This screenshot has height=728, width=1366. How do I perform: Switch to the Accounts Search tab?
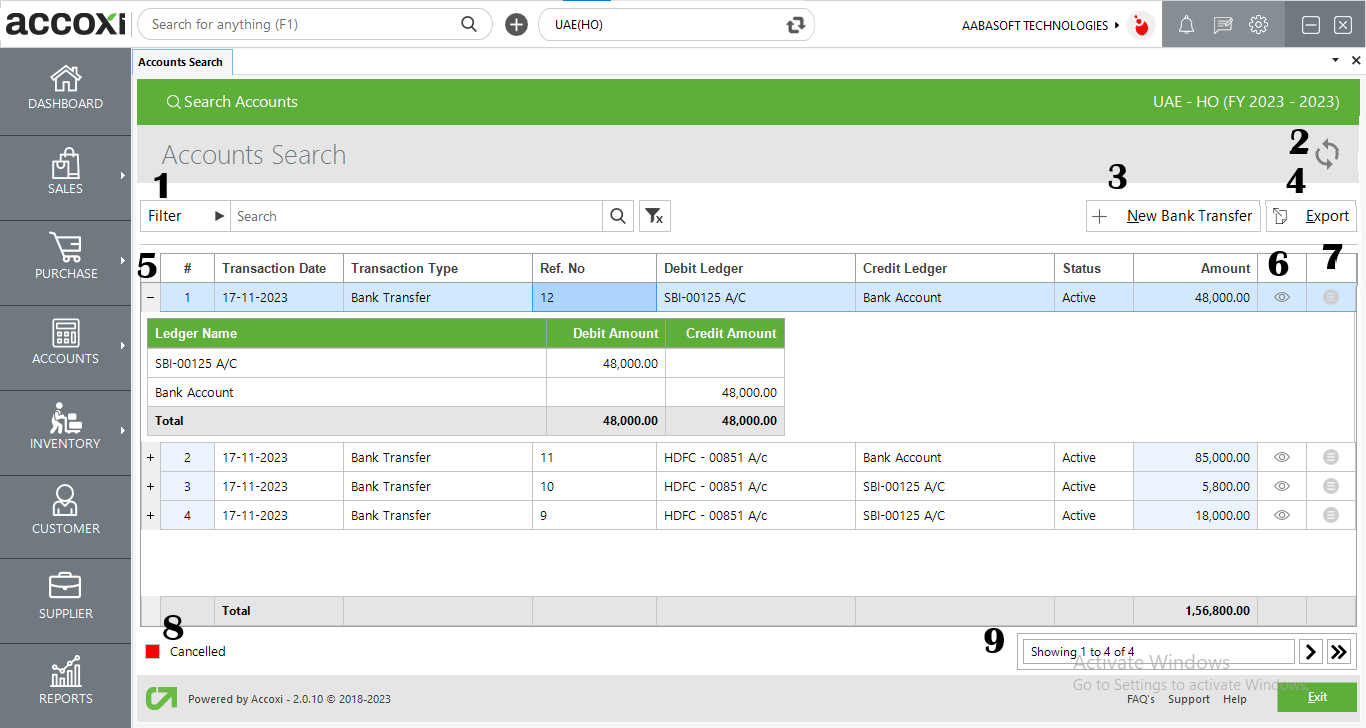[x=182, y=61]
